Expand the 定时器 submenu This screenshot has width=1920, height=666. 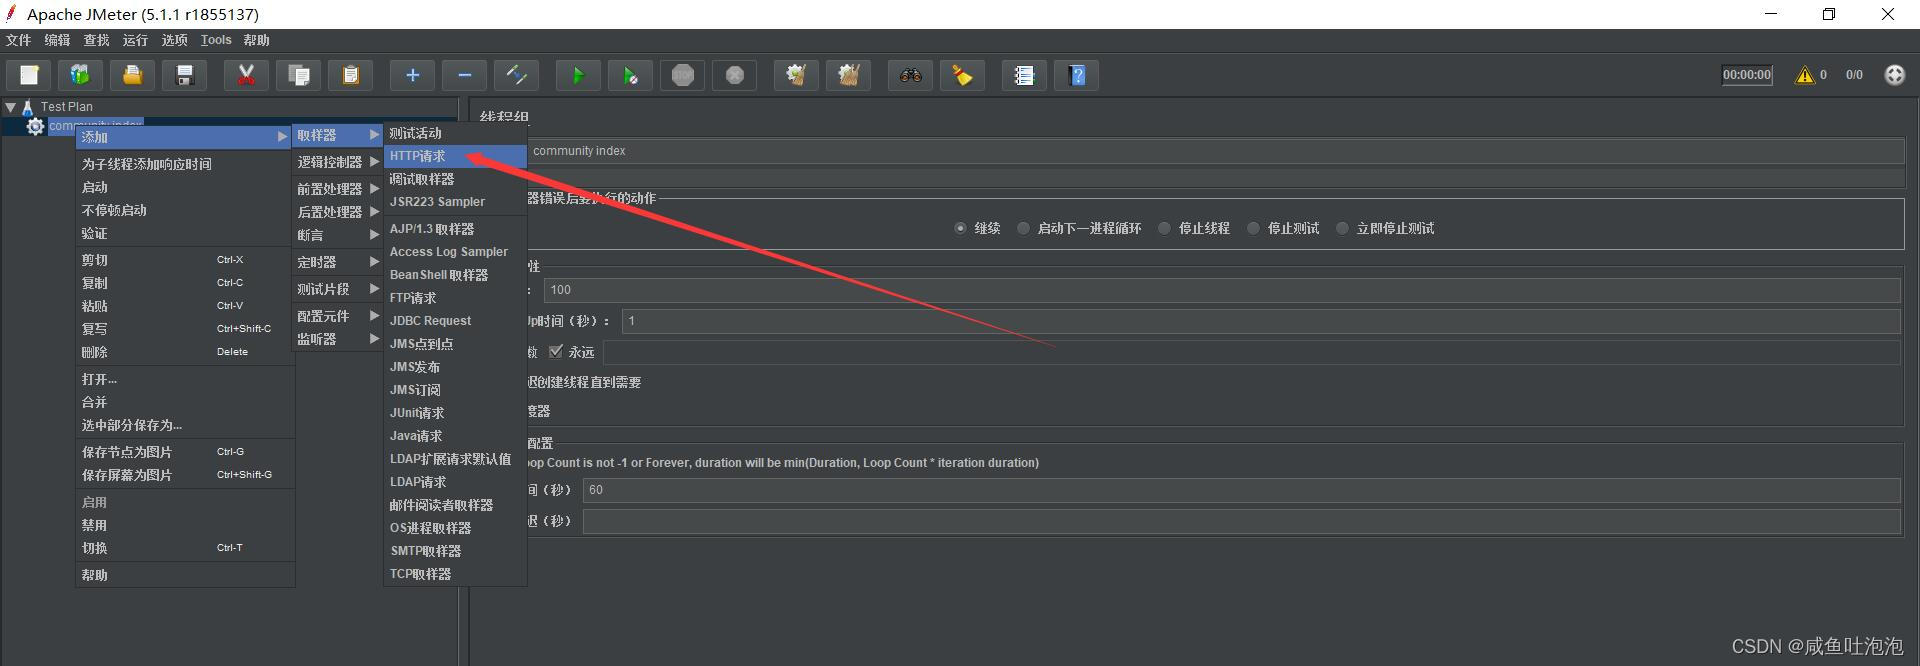[x=338, y=262]
